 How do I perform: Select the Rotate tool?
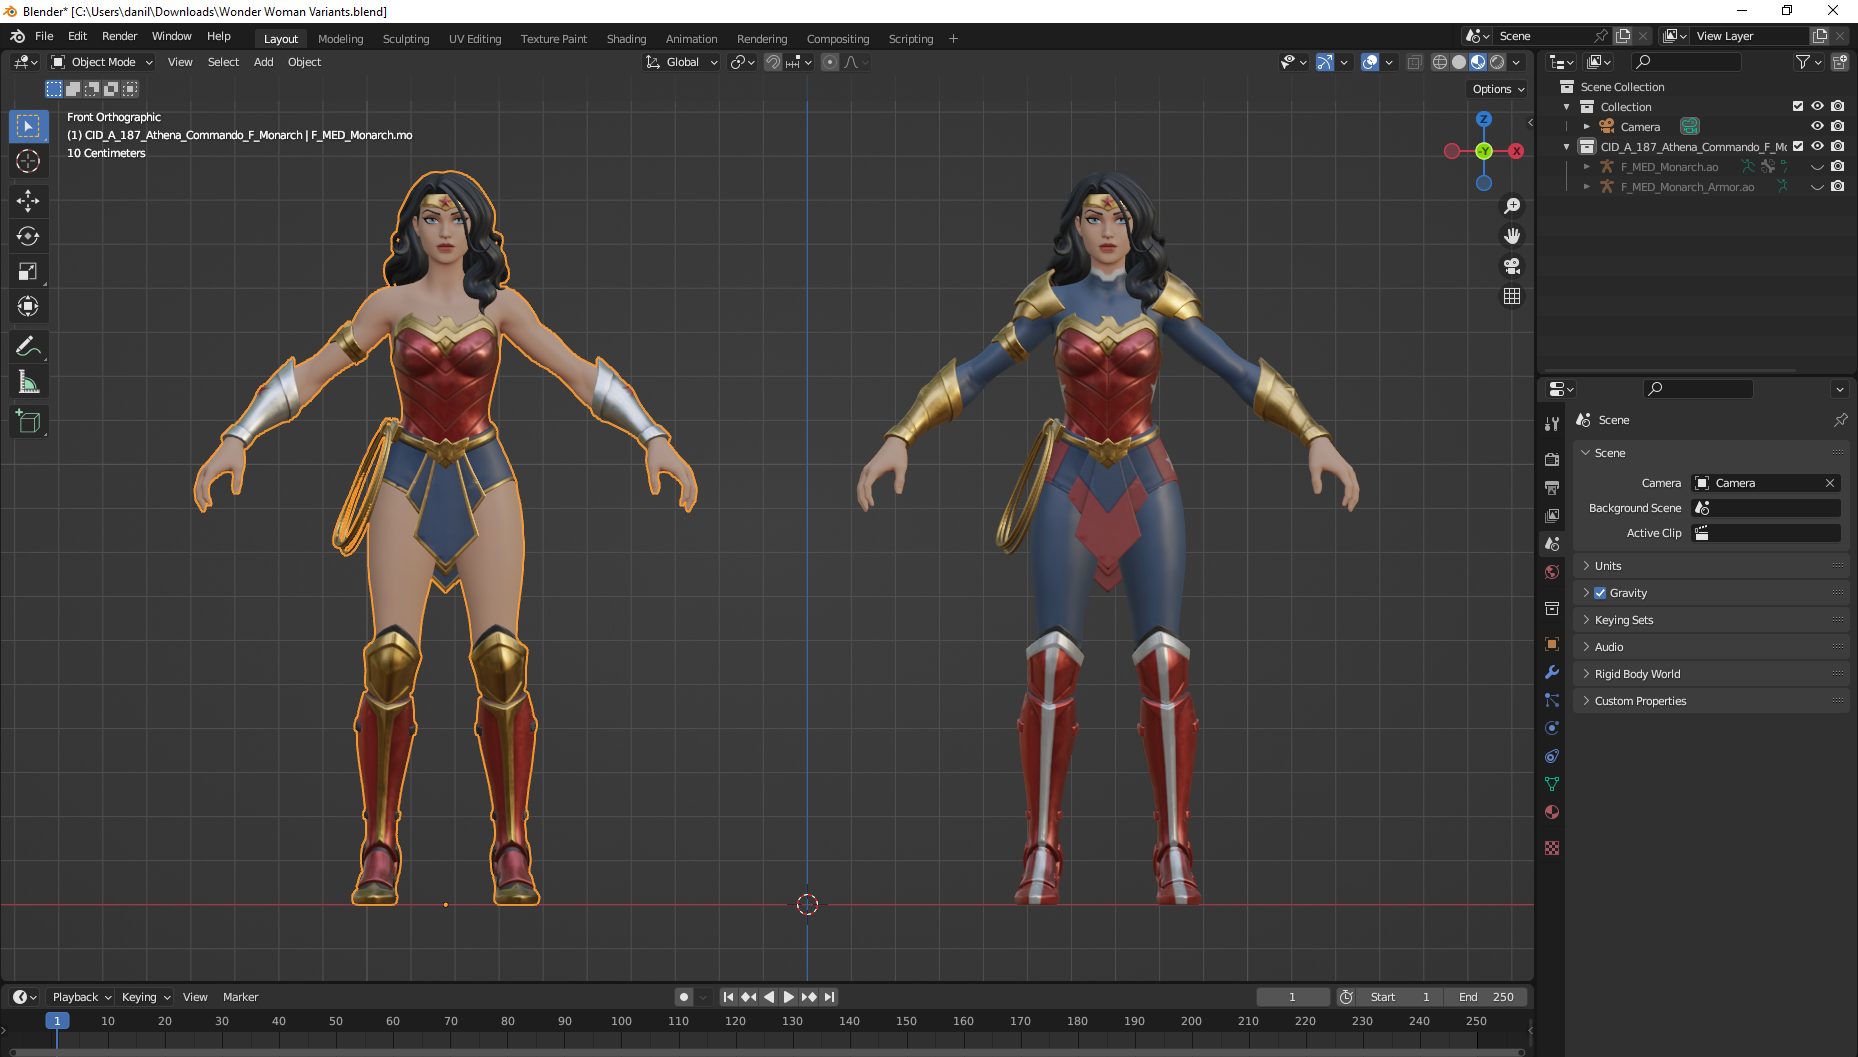click(28, 236)
